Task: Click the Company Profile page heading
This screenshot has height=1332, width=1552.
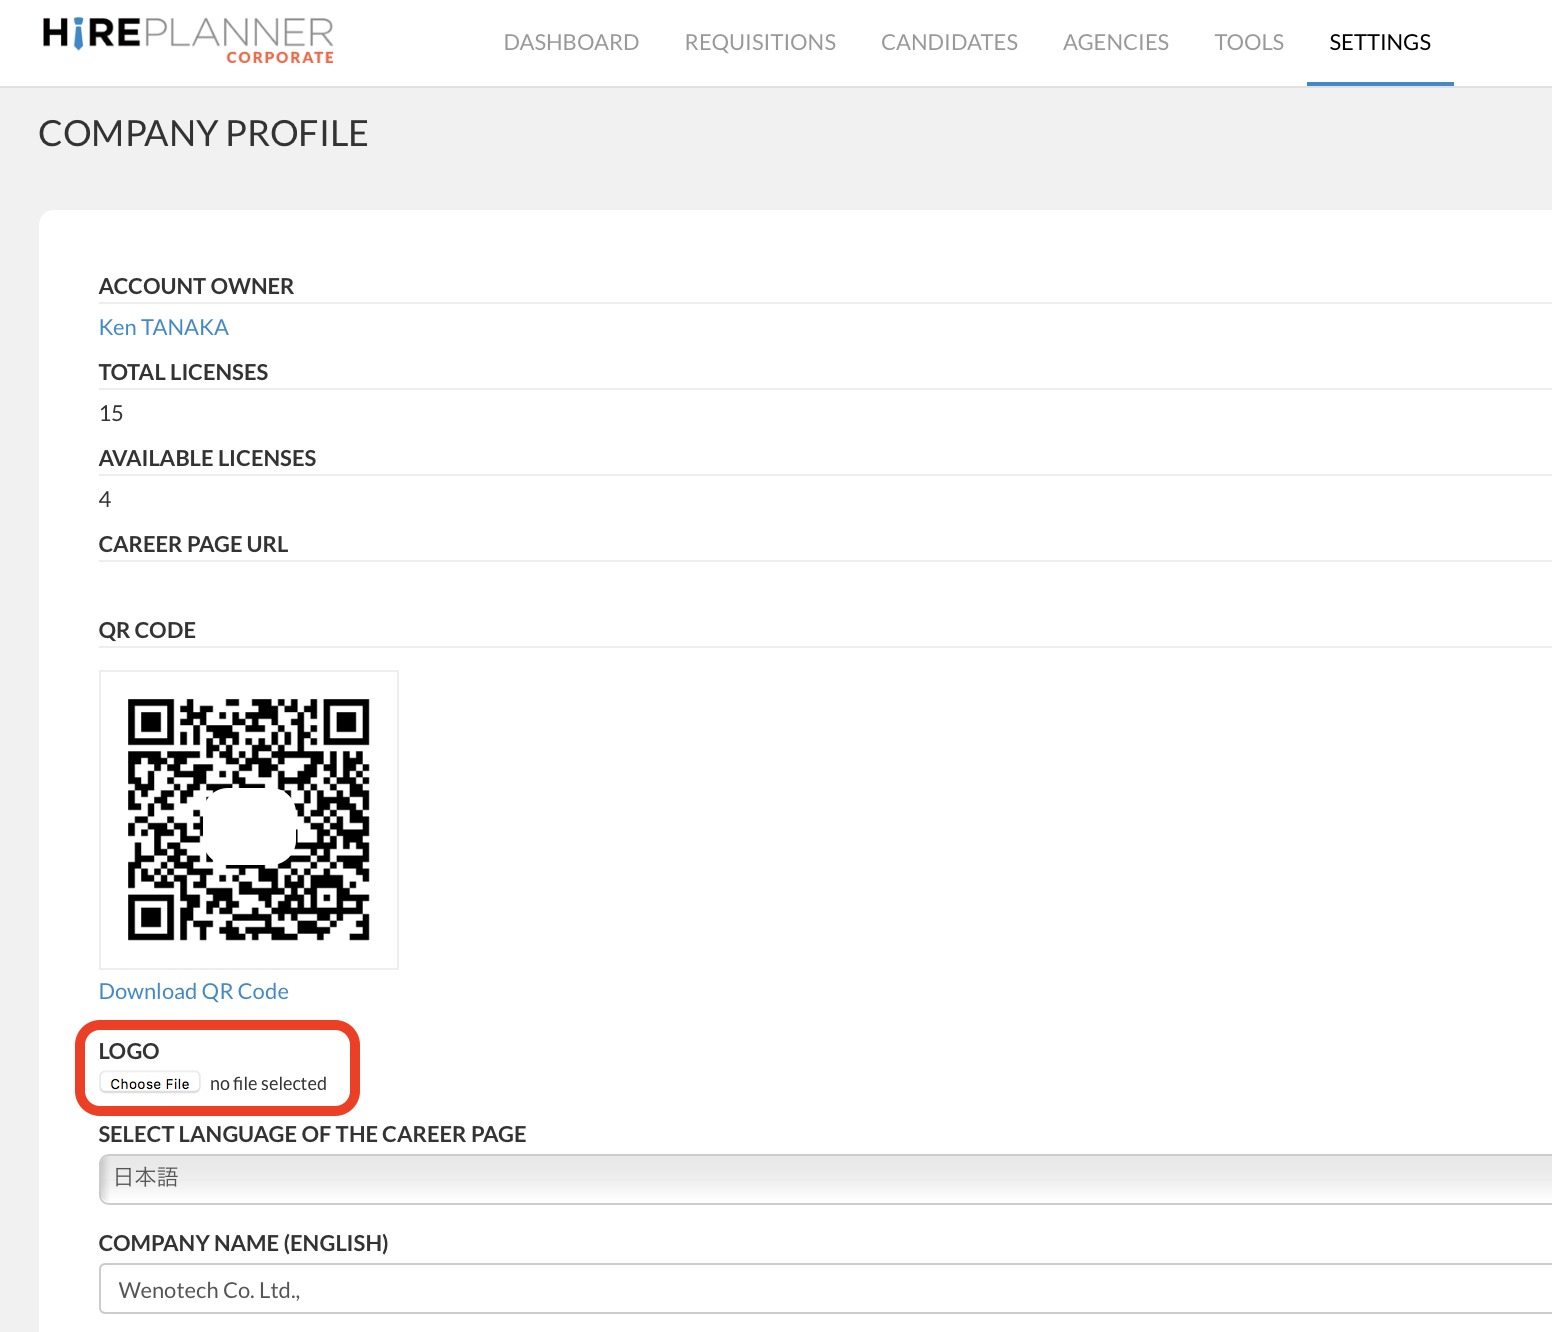Action: [x=203, y=133]
